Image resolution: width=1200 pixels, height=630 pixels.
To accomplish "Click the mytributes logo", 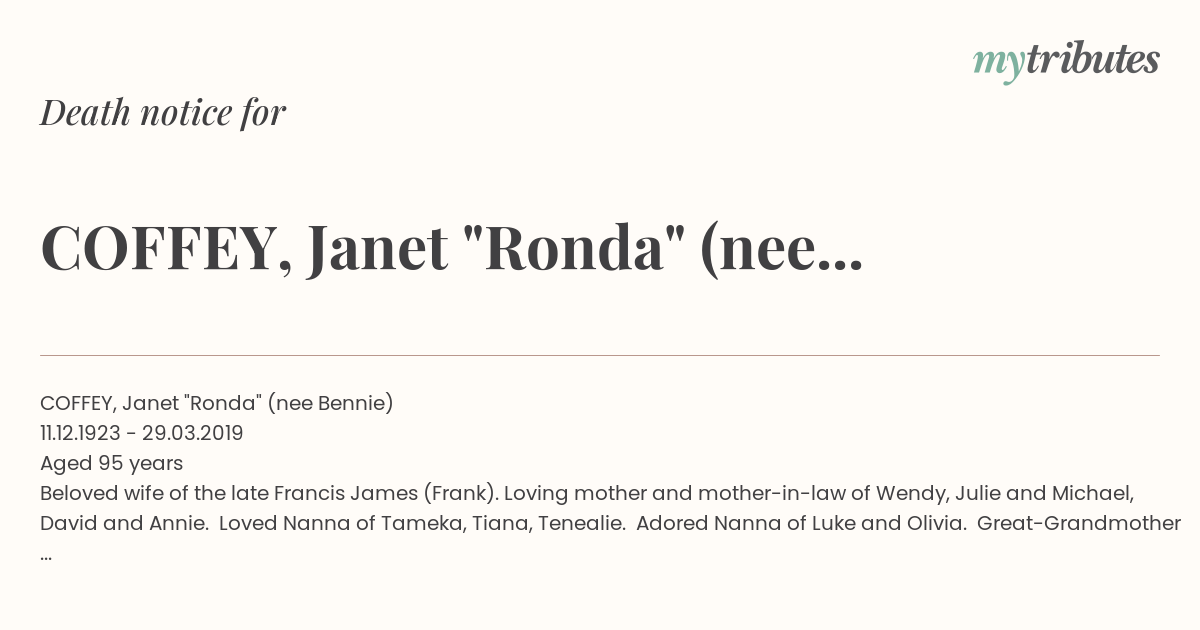I will tap(1065, 61).
